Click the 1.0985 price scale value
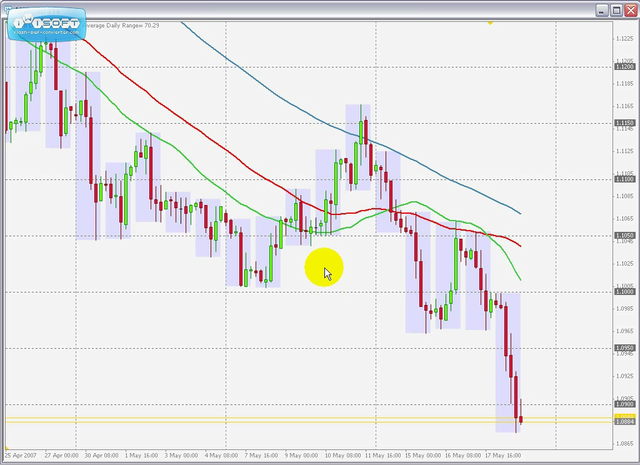 click(x=624, y=309)
